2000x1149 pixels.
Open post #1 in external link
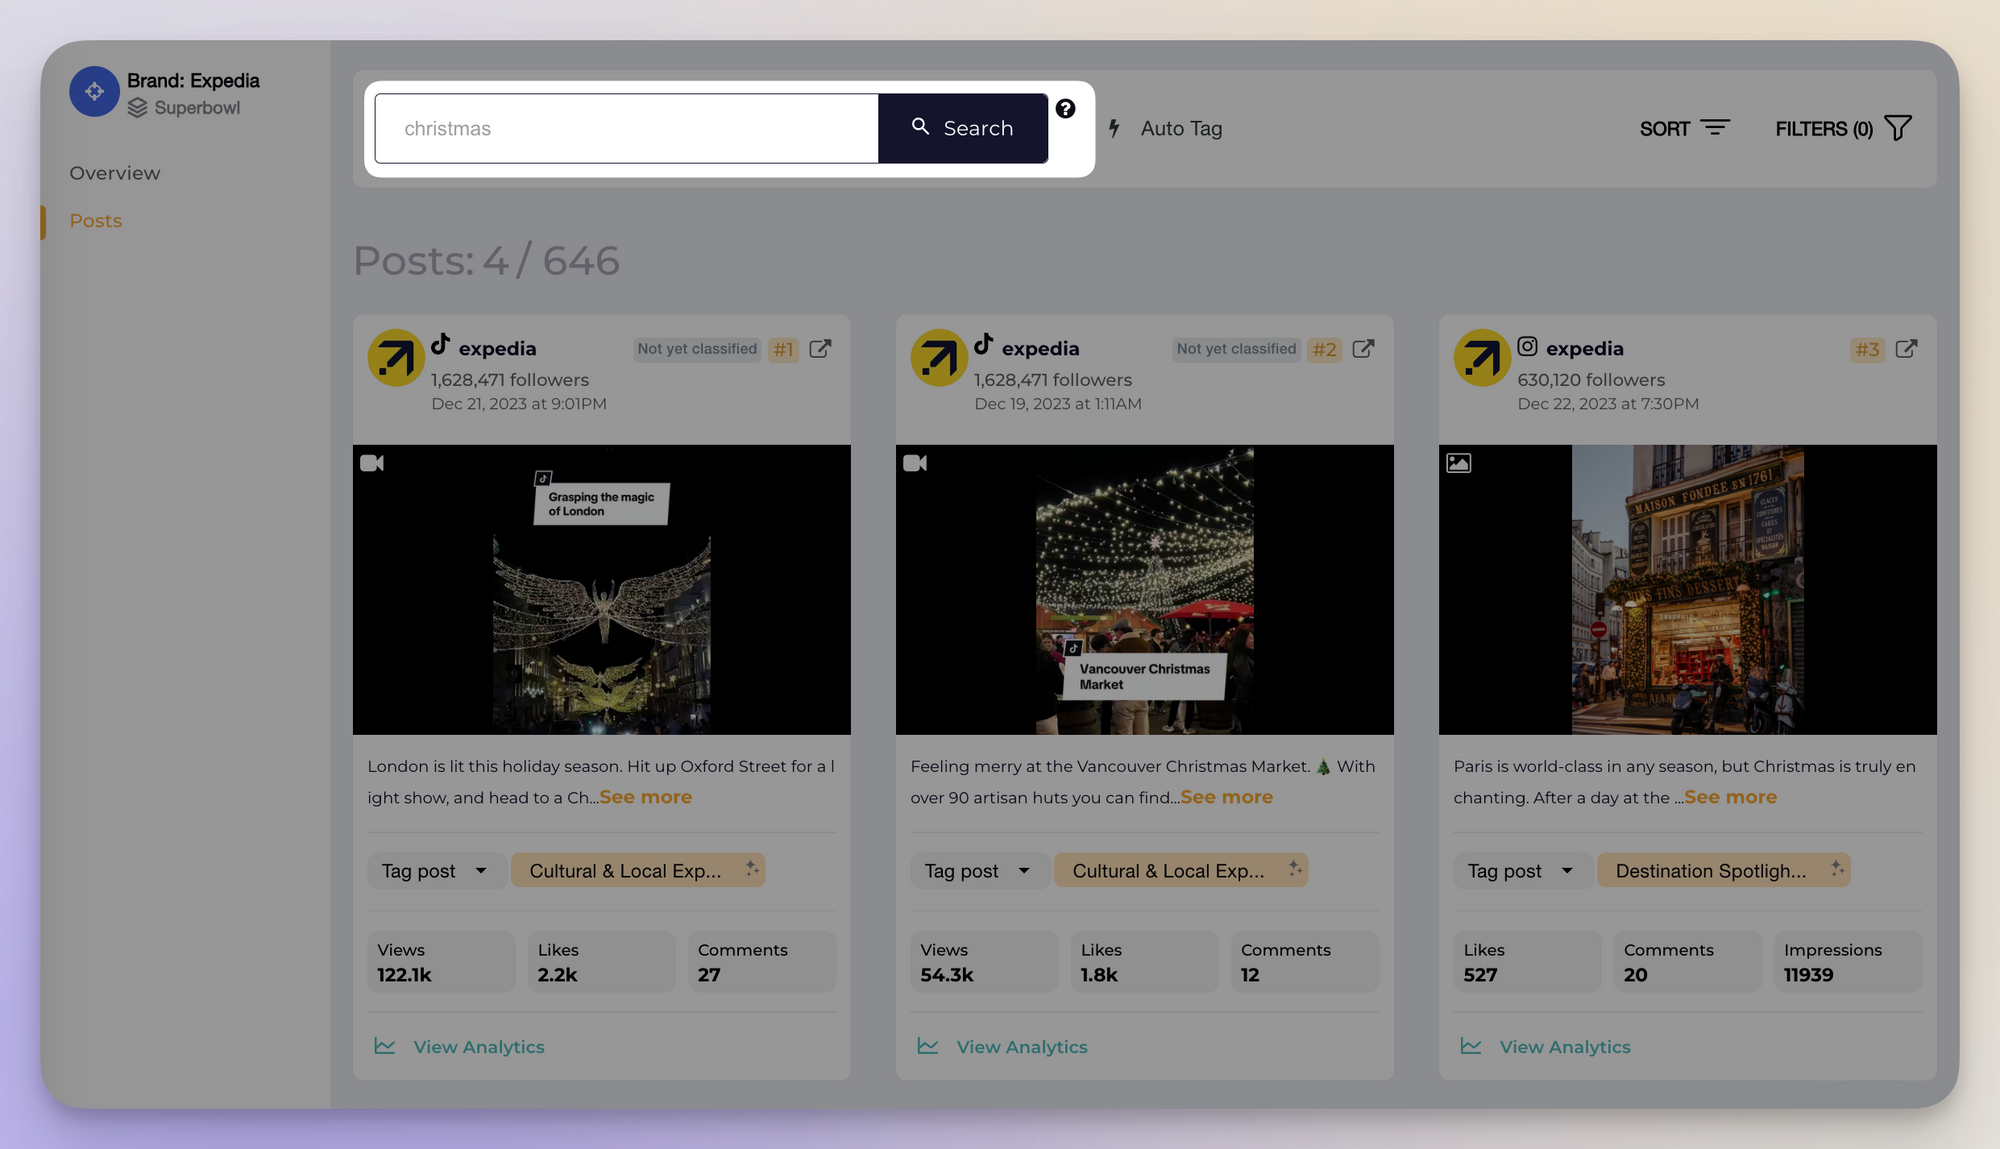[820, 349]
